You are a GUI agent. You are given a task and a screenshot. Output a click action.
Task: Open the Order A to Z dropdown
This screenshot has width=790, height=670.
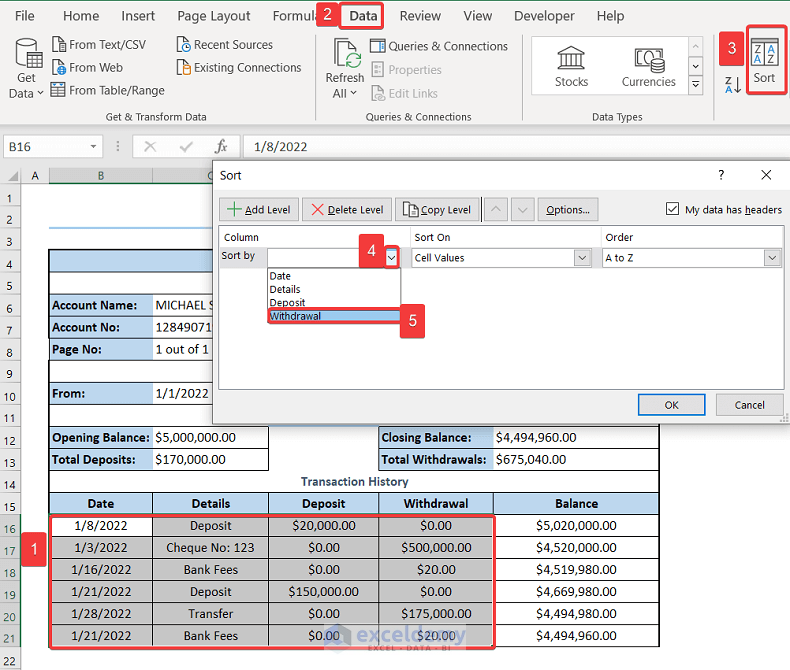(771, 258)
